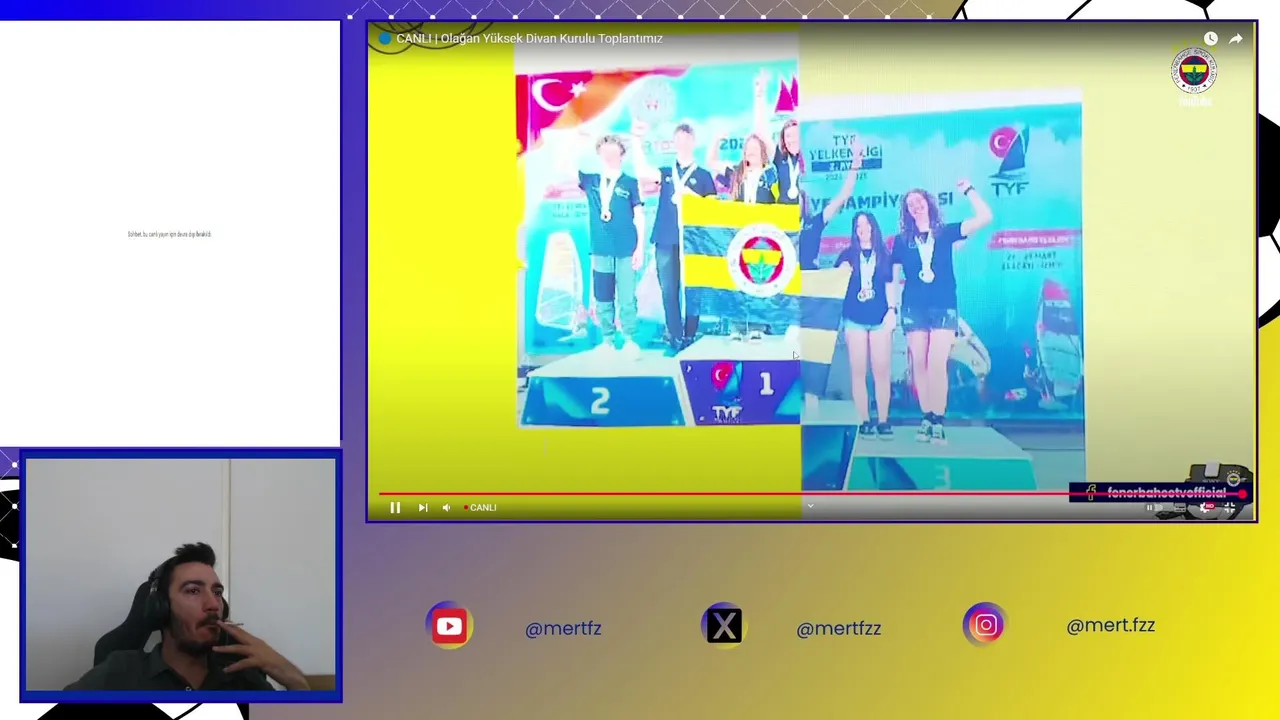
Task: Open the channel avatar beside the video title
Action: (385, 39)
